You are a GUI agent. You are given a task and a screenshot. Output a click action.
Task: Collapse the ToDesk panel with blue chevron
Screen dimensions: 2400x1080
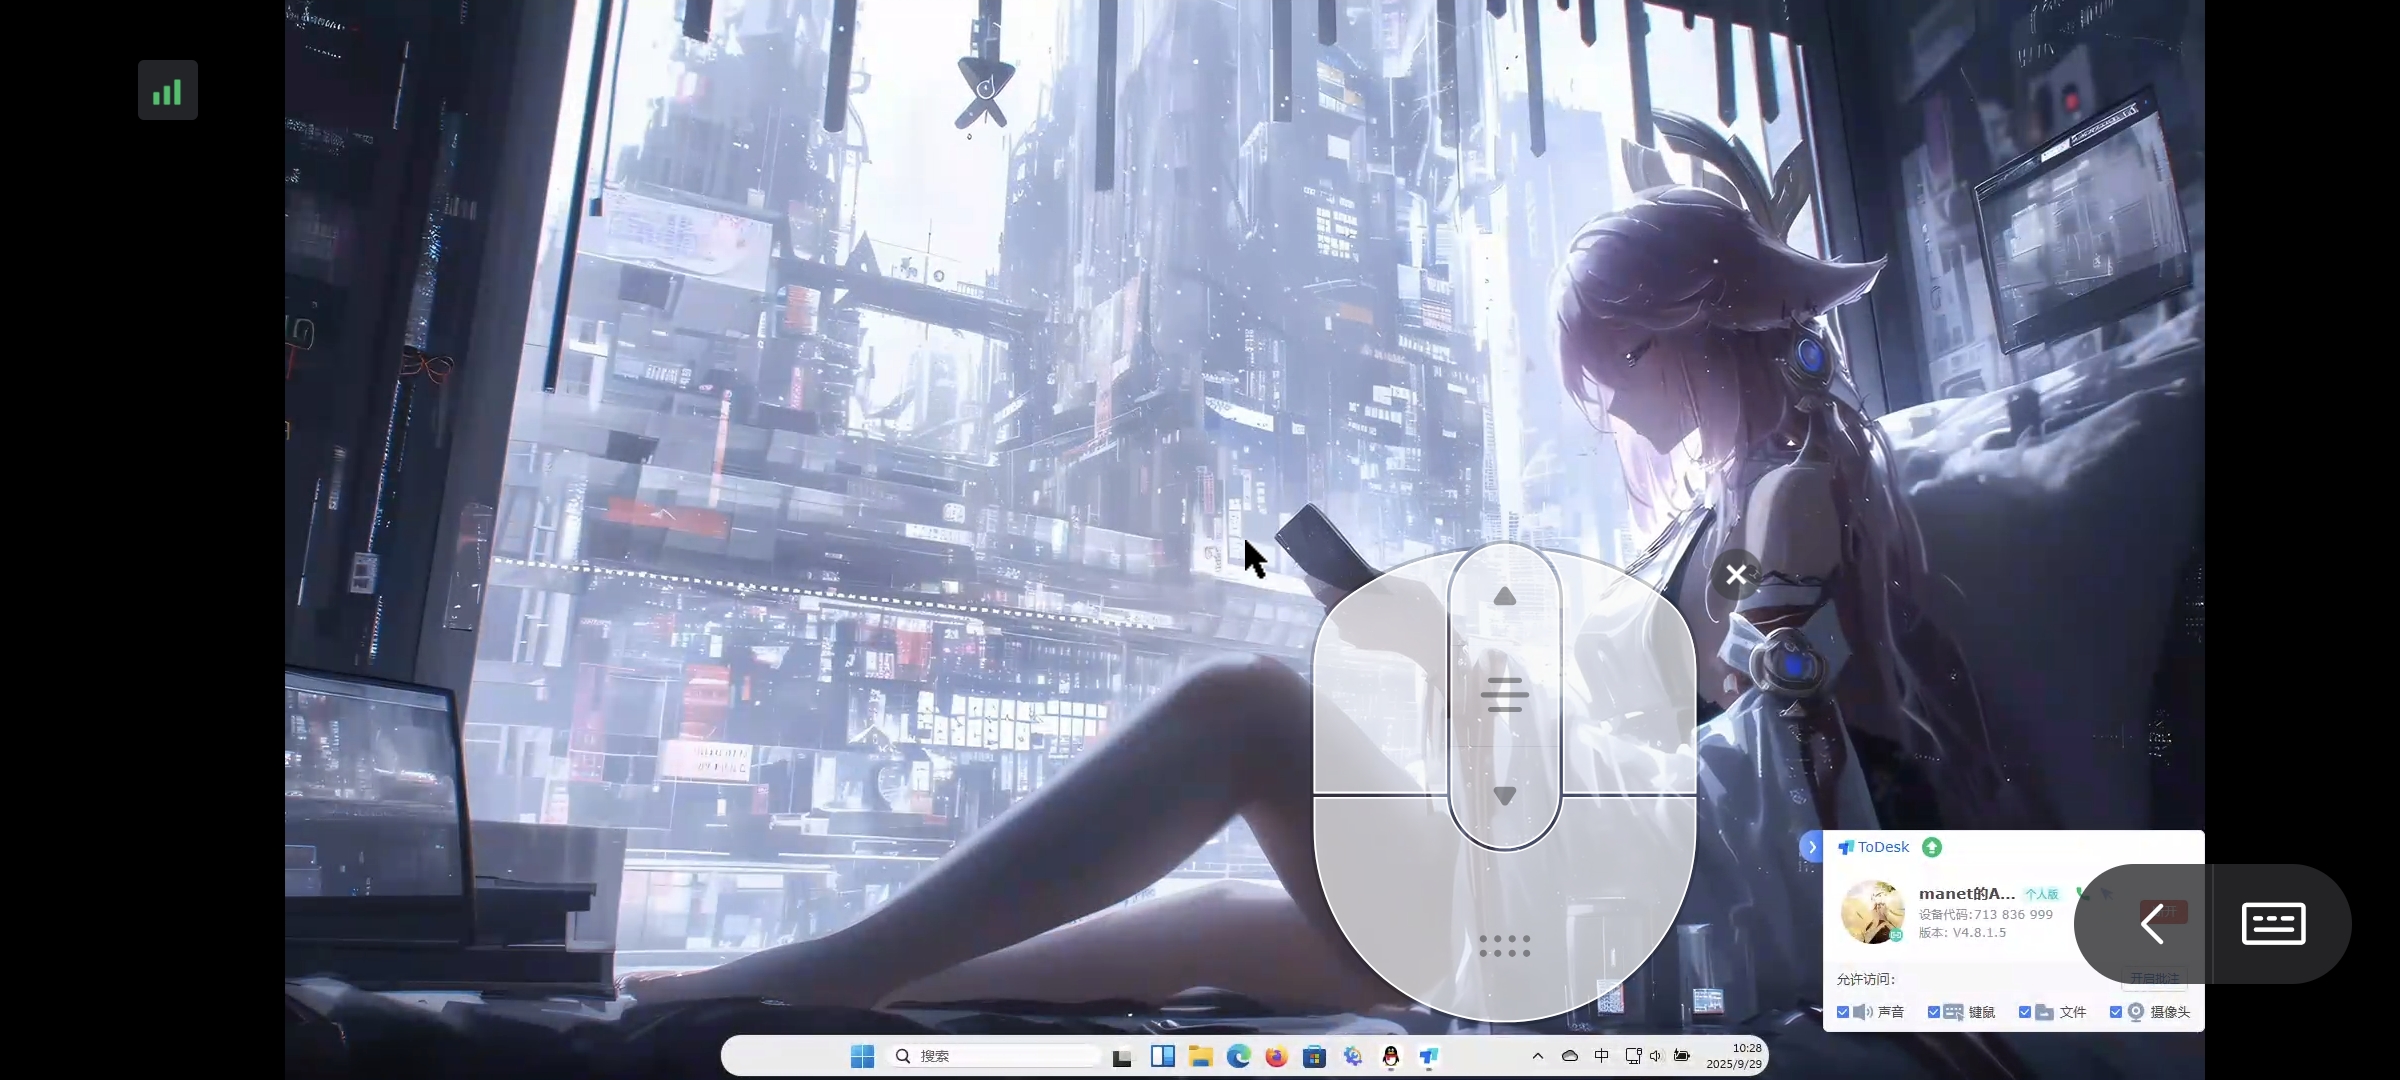(x=1812, y=847)
